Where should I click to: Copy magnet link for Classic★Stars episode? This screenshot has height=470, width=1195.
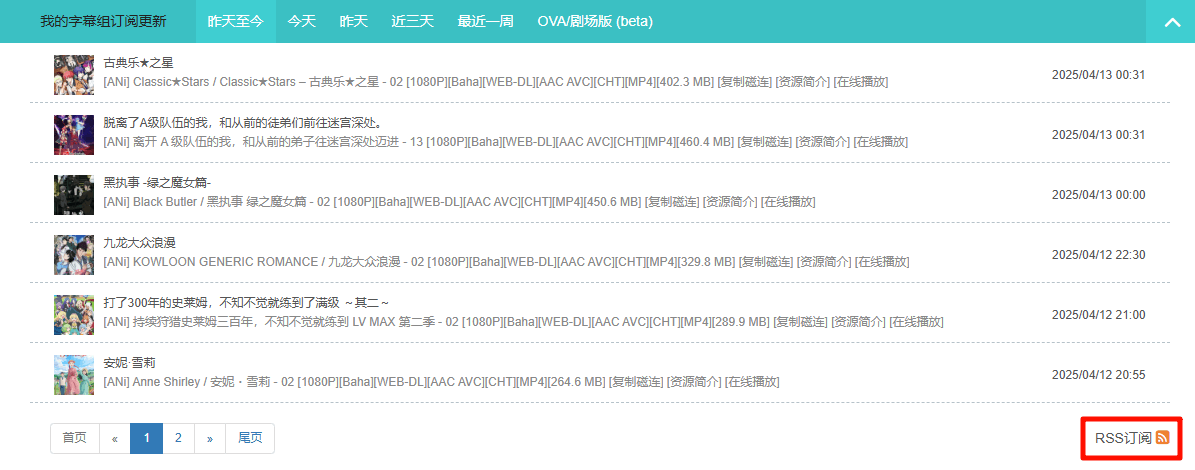pyautogui.click(x=744, y=82)
